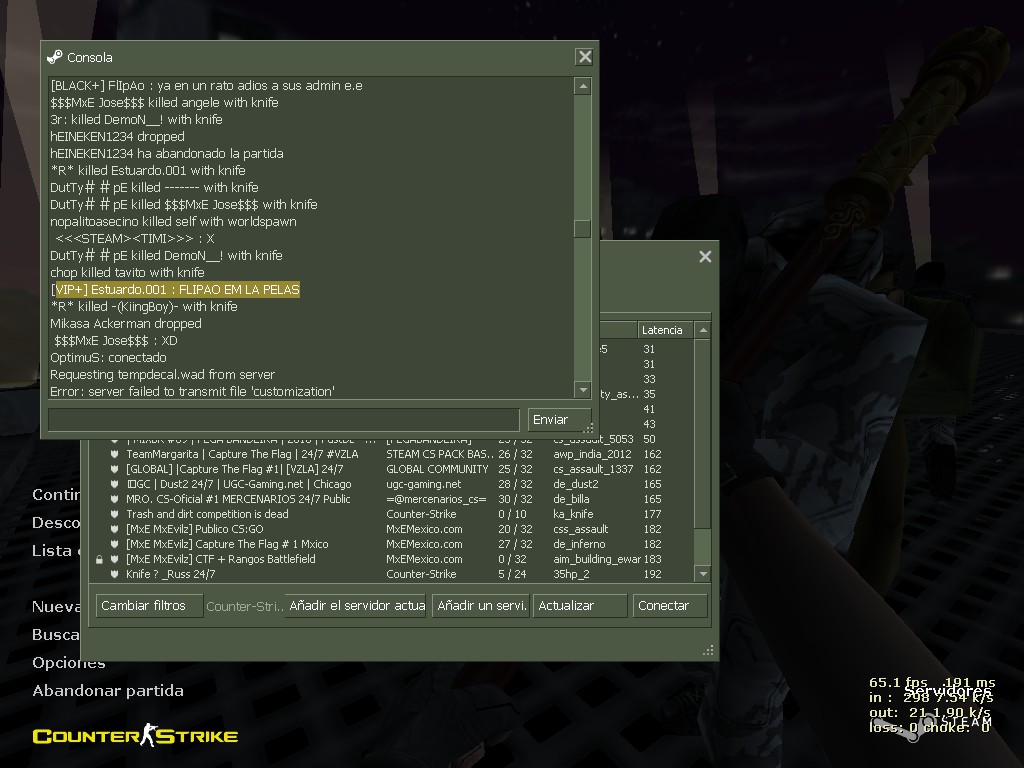1024x768 pixels.
Task: Click the Conectar button
Action: pyautogui.click(x=670, y=605)
